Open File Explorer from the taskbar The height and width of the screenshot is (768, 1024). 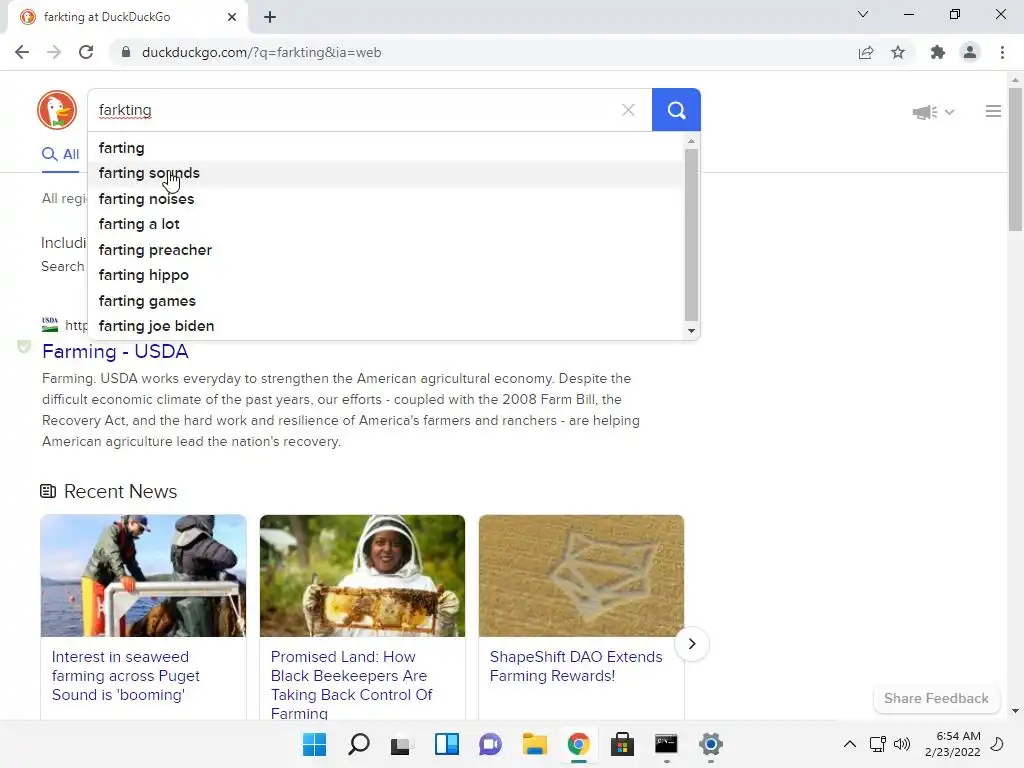click(x=534, y=744)
